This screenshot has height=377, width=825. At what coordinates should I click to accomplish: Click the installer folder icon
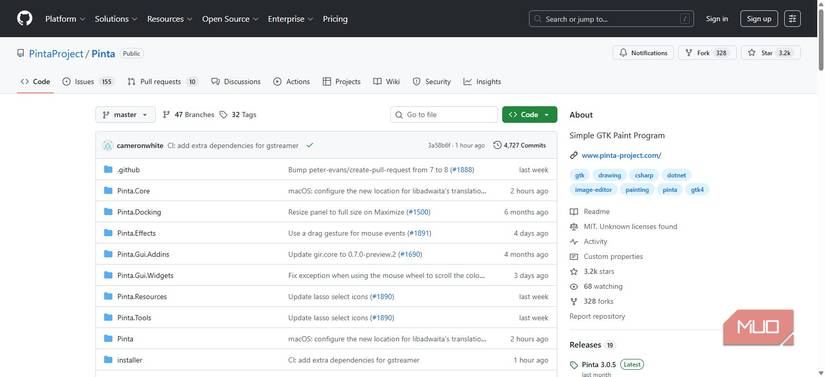click(x=108, y=360)
